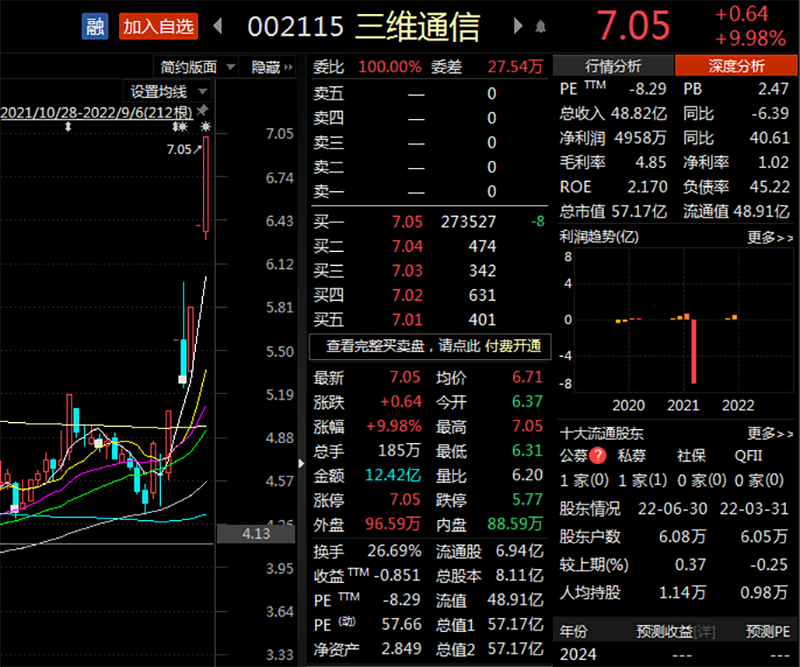Click the ROE 2.170 value
The image size is (800, 667).
coord(647,186)
